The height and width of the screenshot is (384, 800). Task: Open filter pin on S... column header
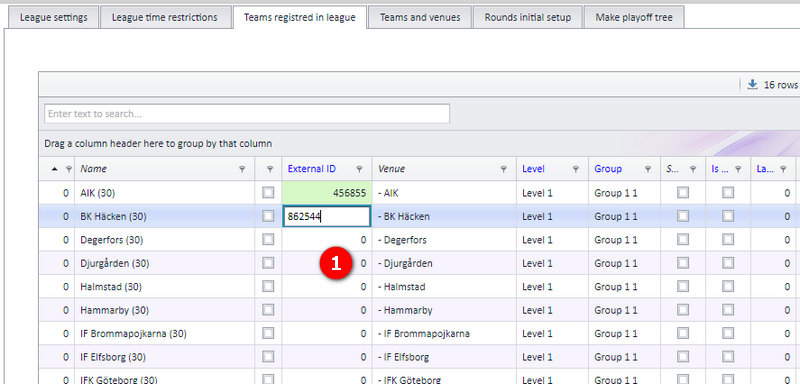(693, 169)
